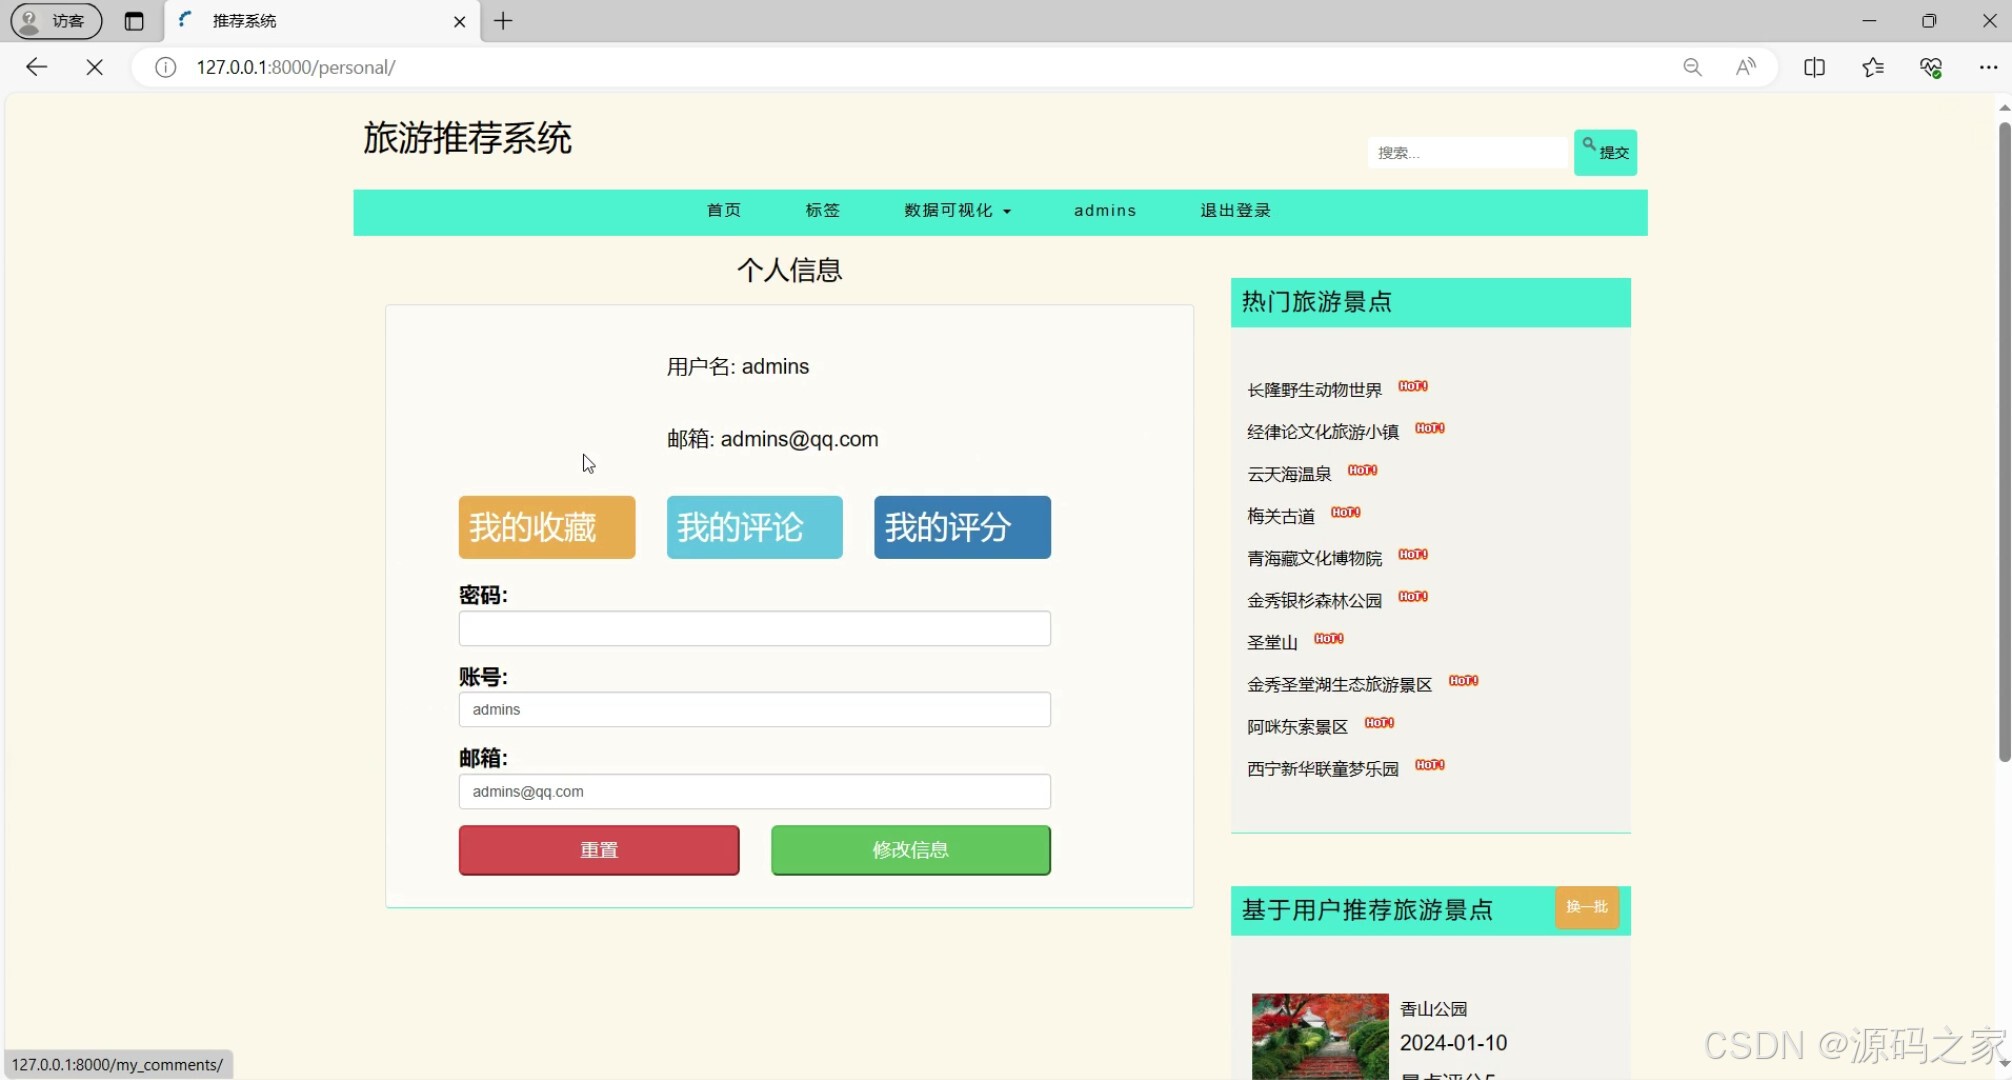The image size is (2012, 1080).
Task: Click the stop loading icon
Action: [x=94, y=67]
